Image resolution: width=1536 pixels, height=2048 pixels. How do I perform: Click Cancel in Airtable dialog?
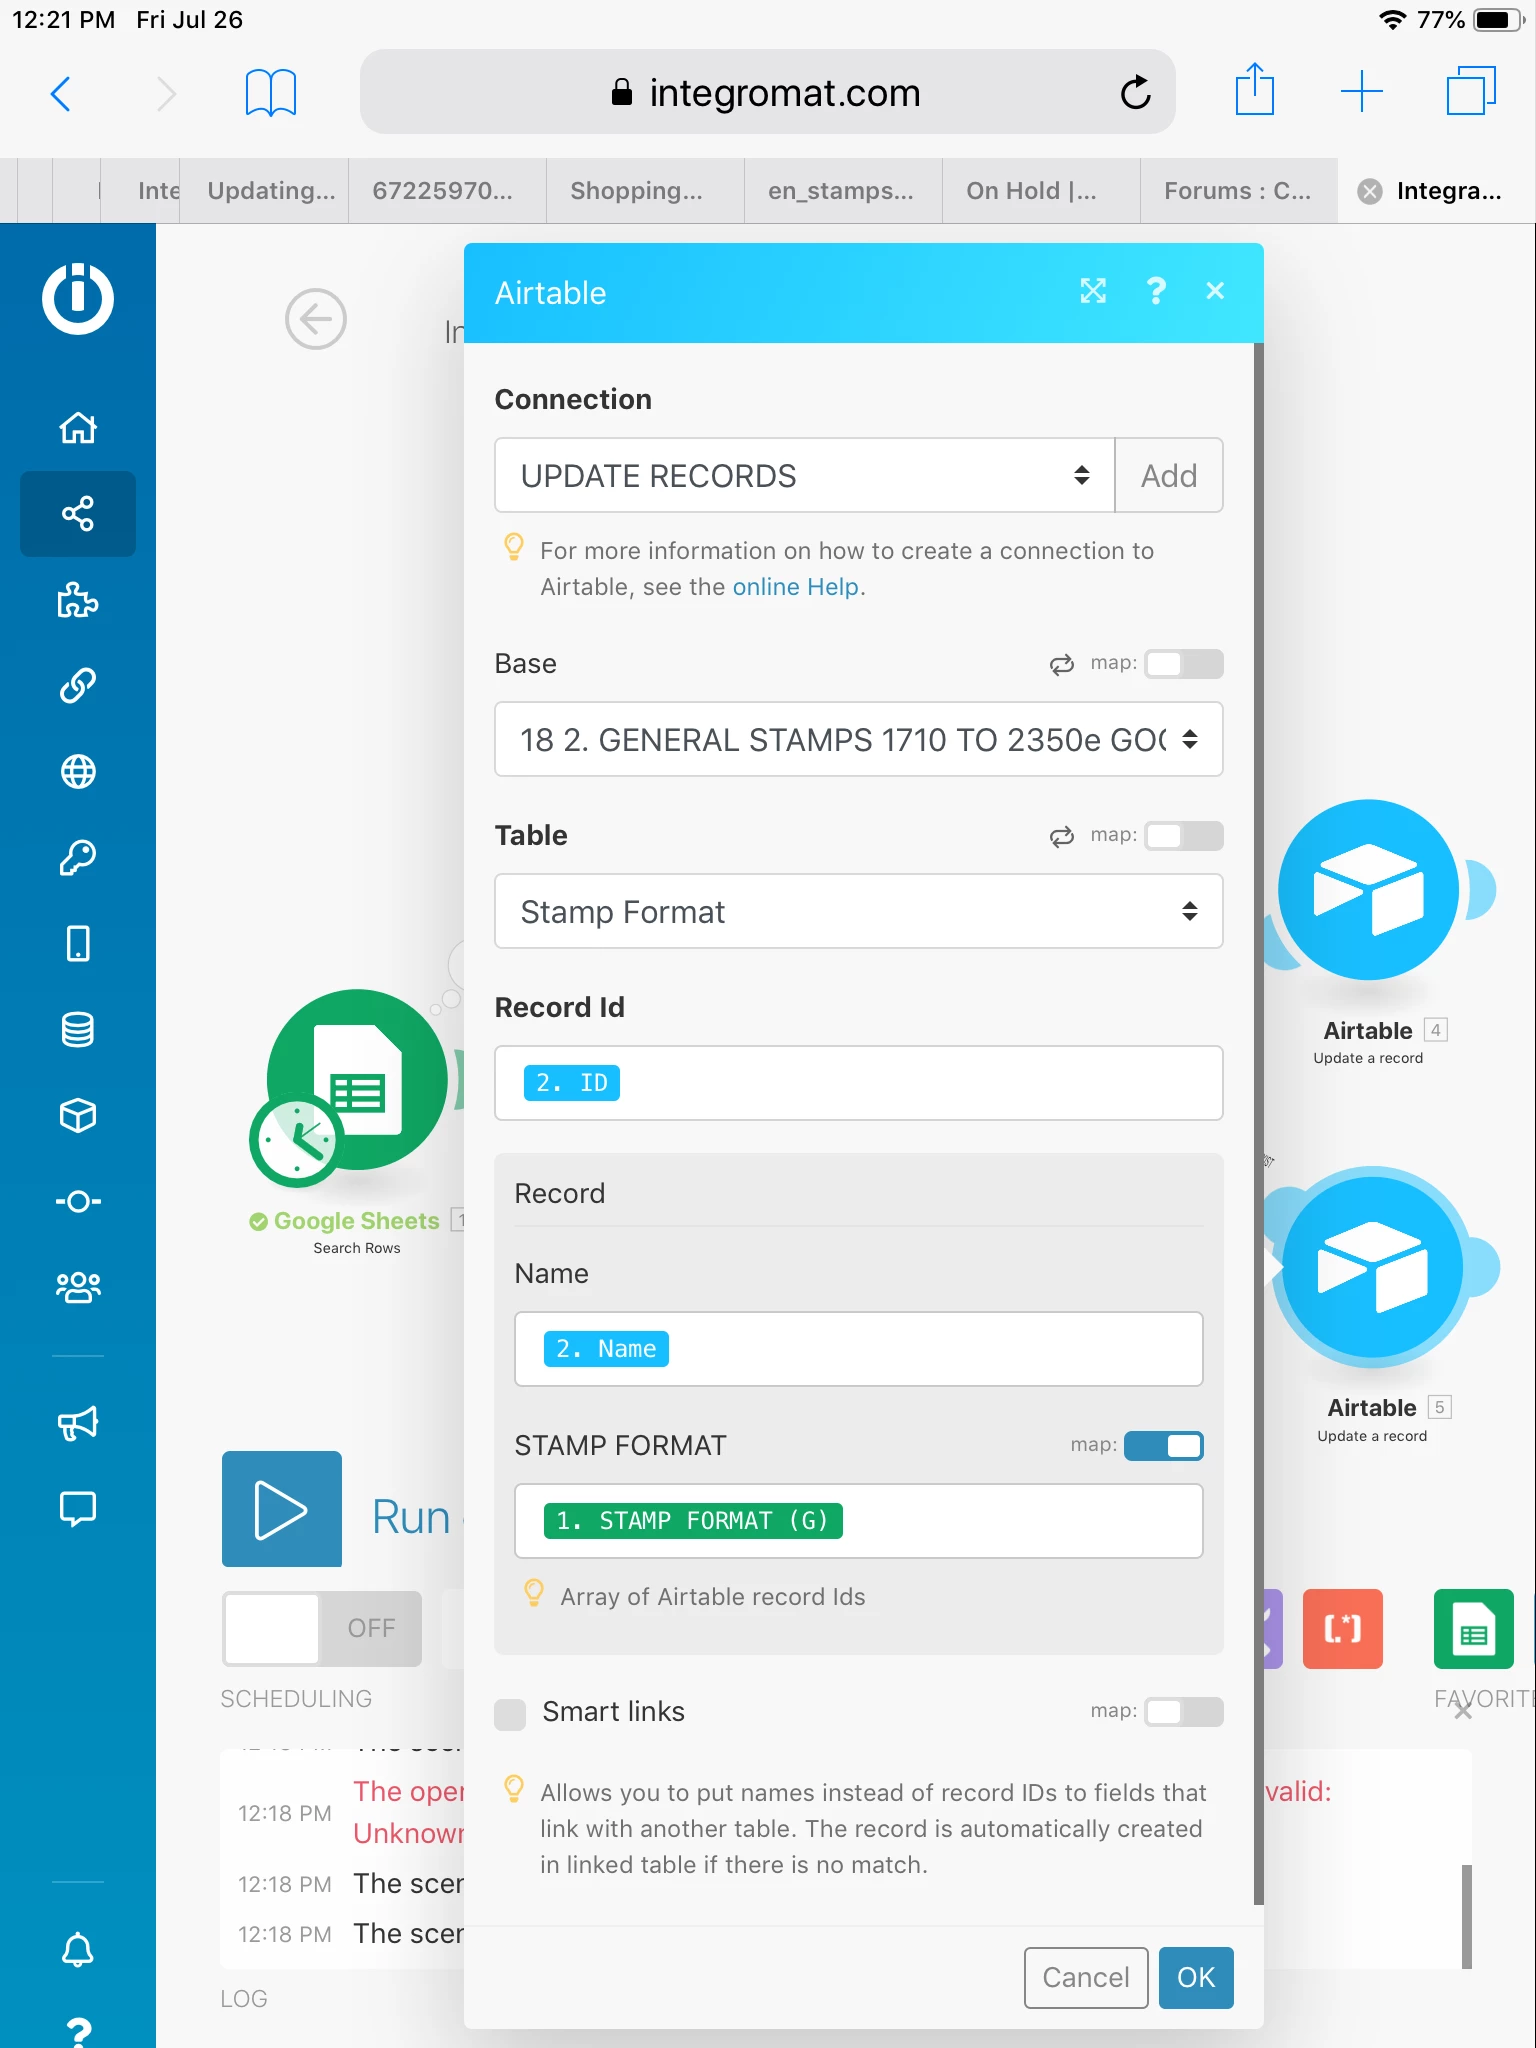1086,1977
